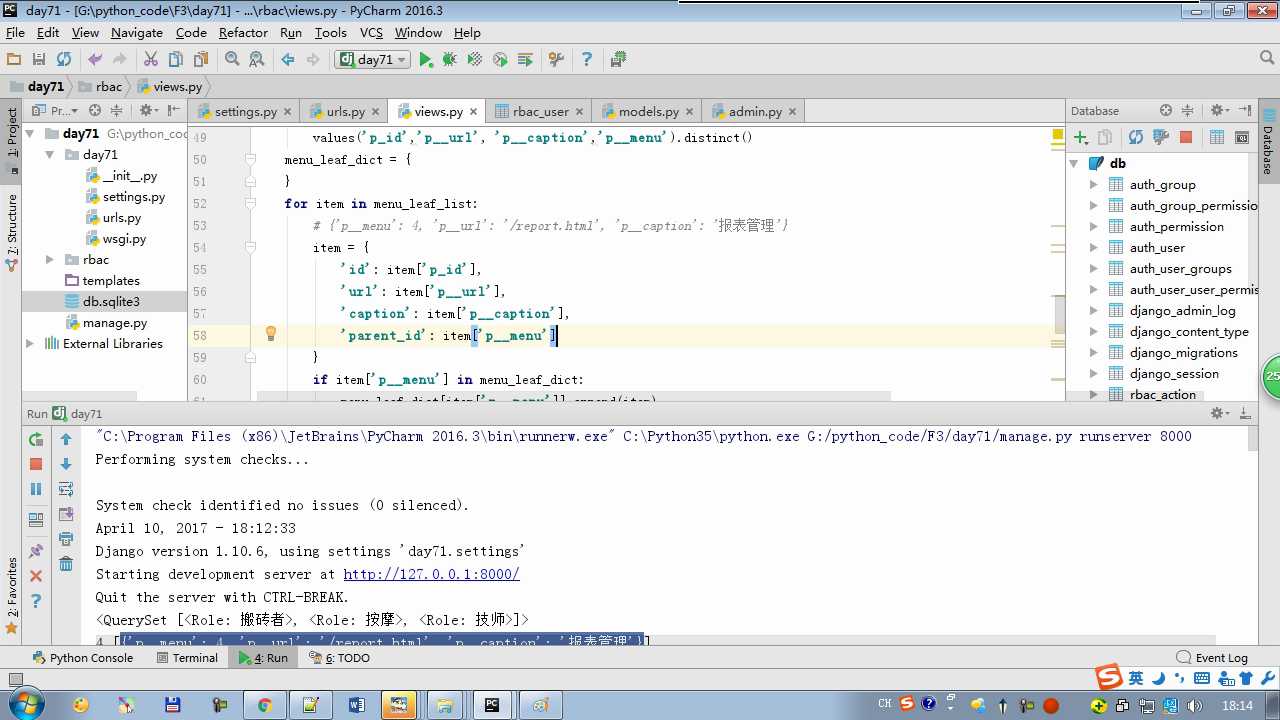Click the Up the Stack Trace arrow
This screenshot has width=1280, height=720.
(x=66, y=439)
